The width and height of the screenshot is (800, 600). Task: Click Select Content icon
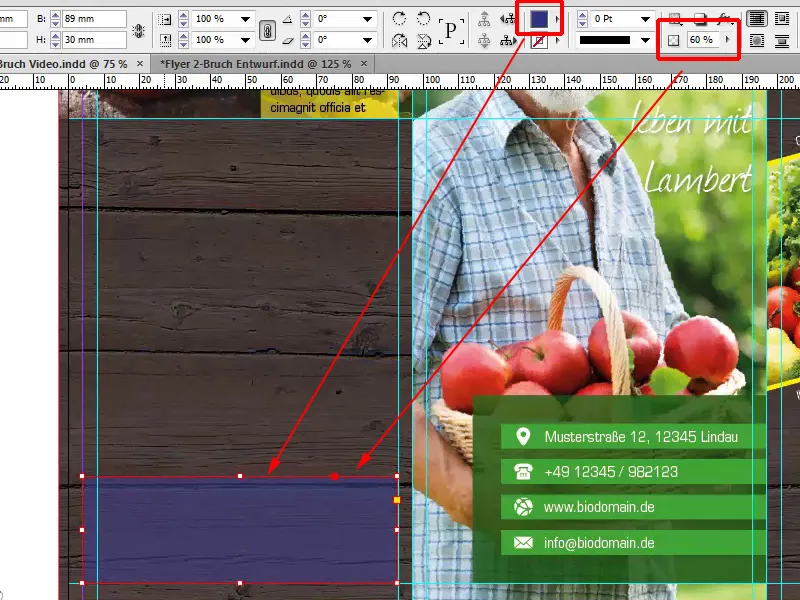(x=484, y=40)
